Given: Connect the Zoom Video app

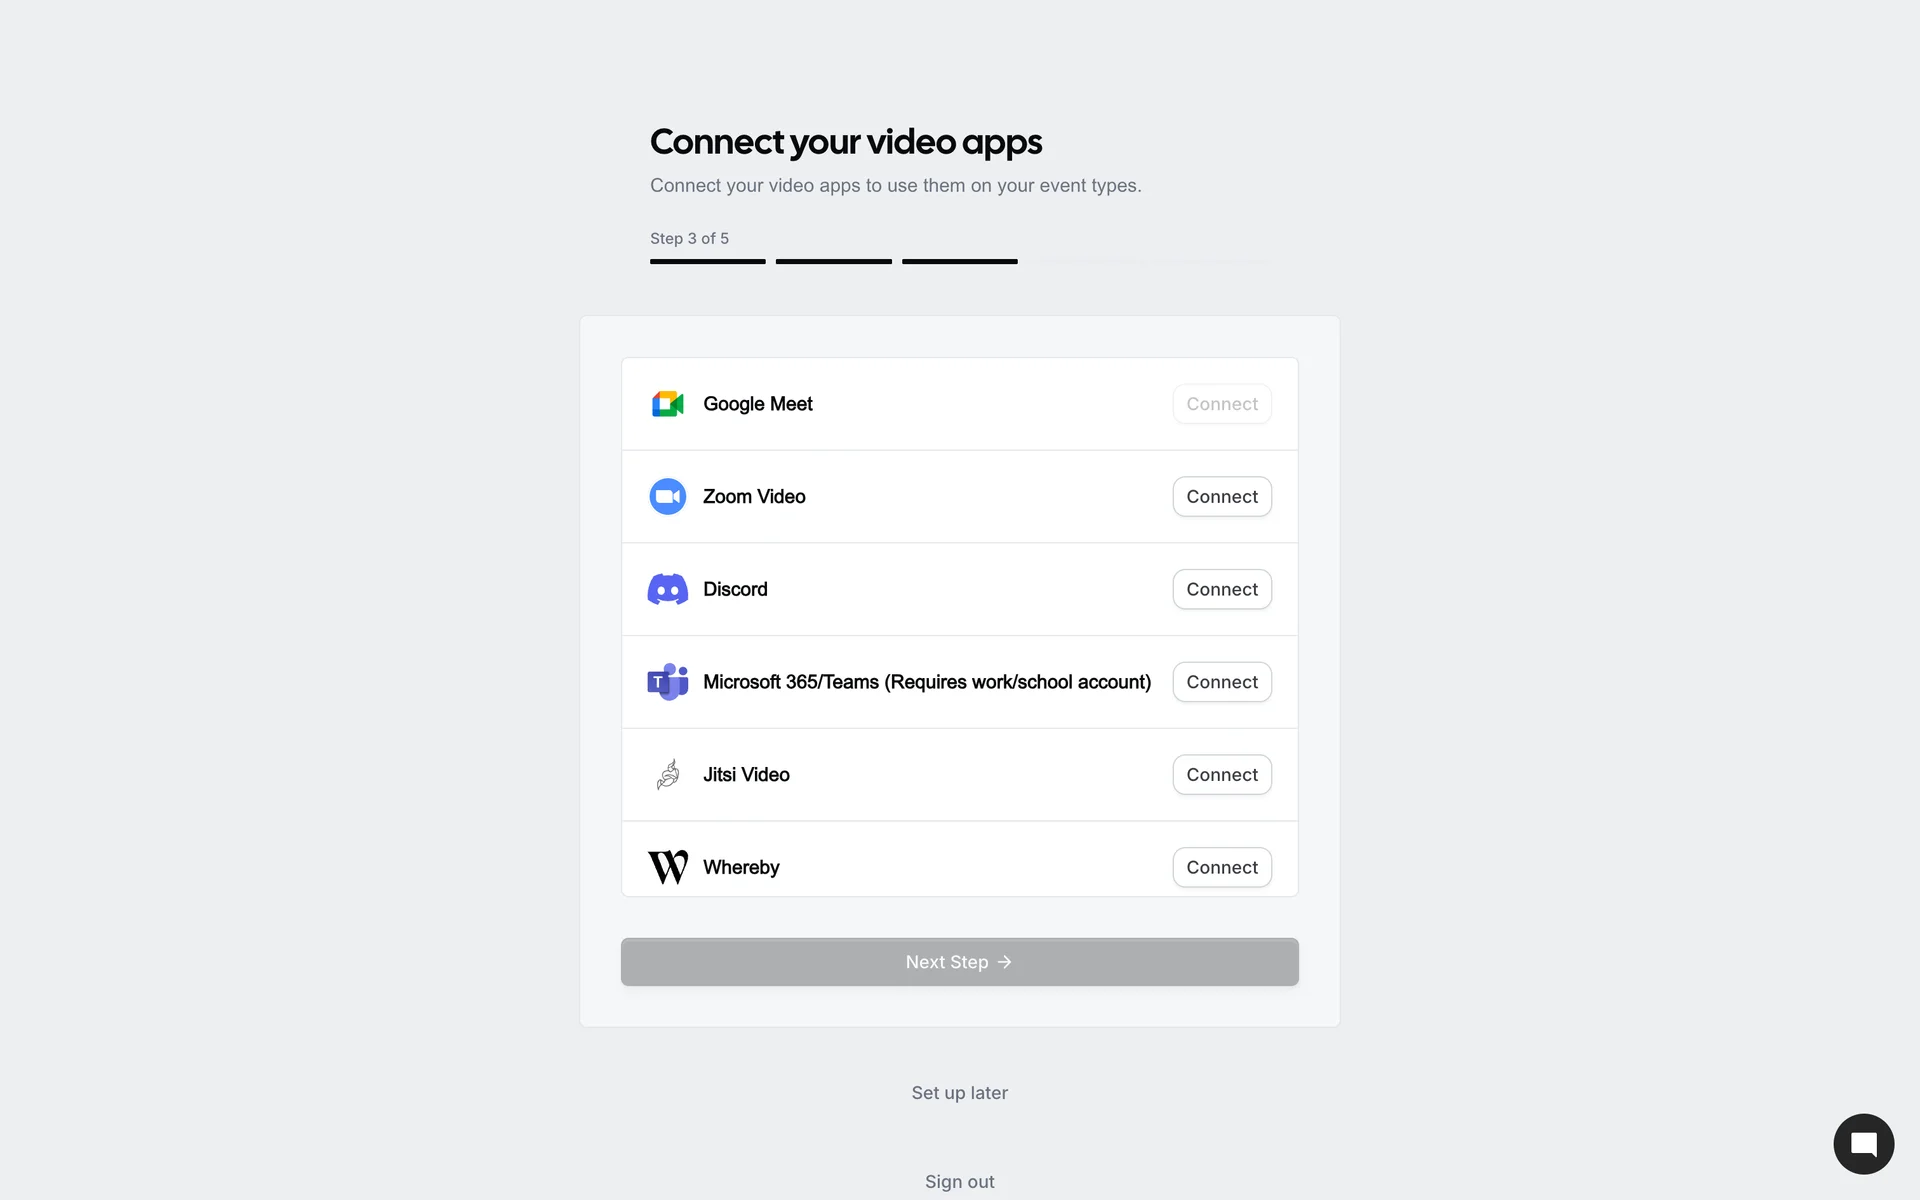Looking at the screenshot, I should click(1222, 497).
